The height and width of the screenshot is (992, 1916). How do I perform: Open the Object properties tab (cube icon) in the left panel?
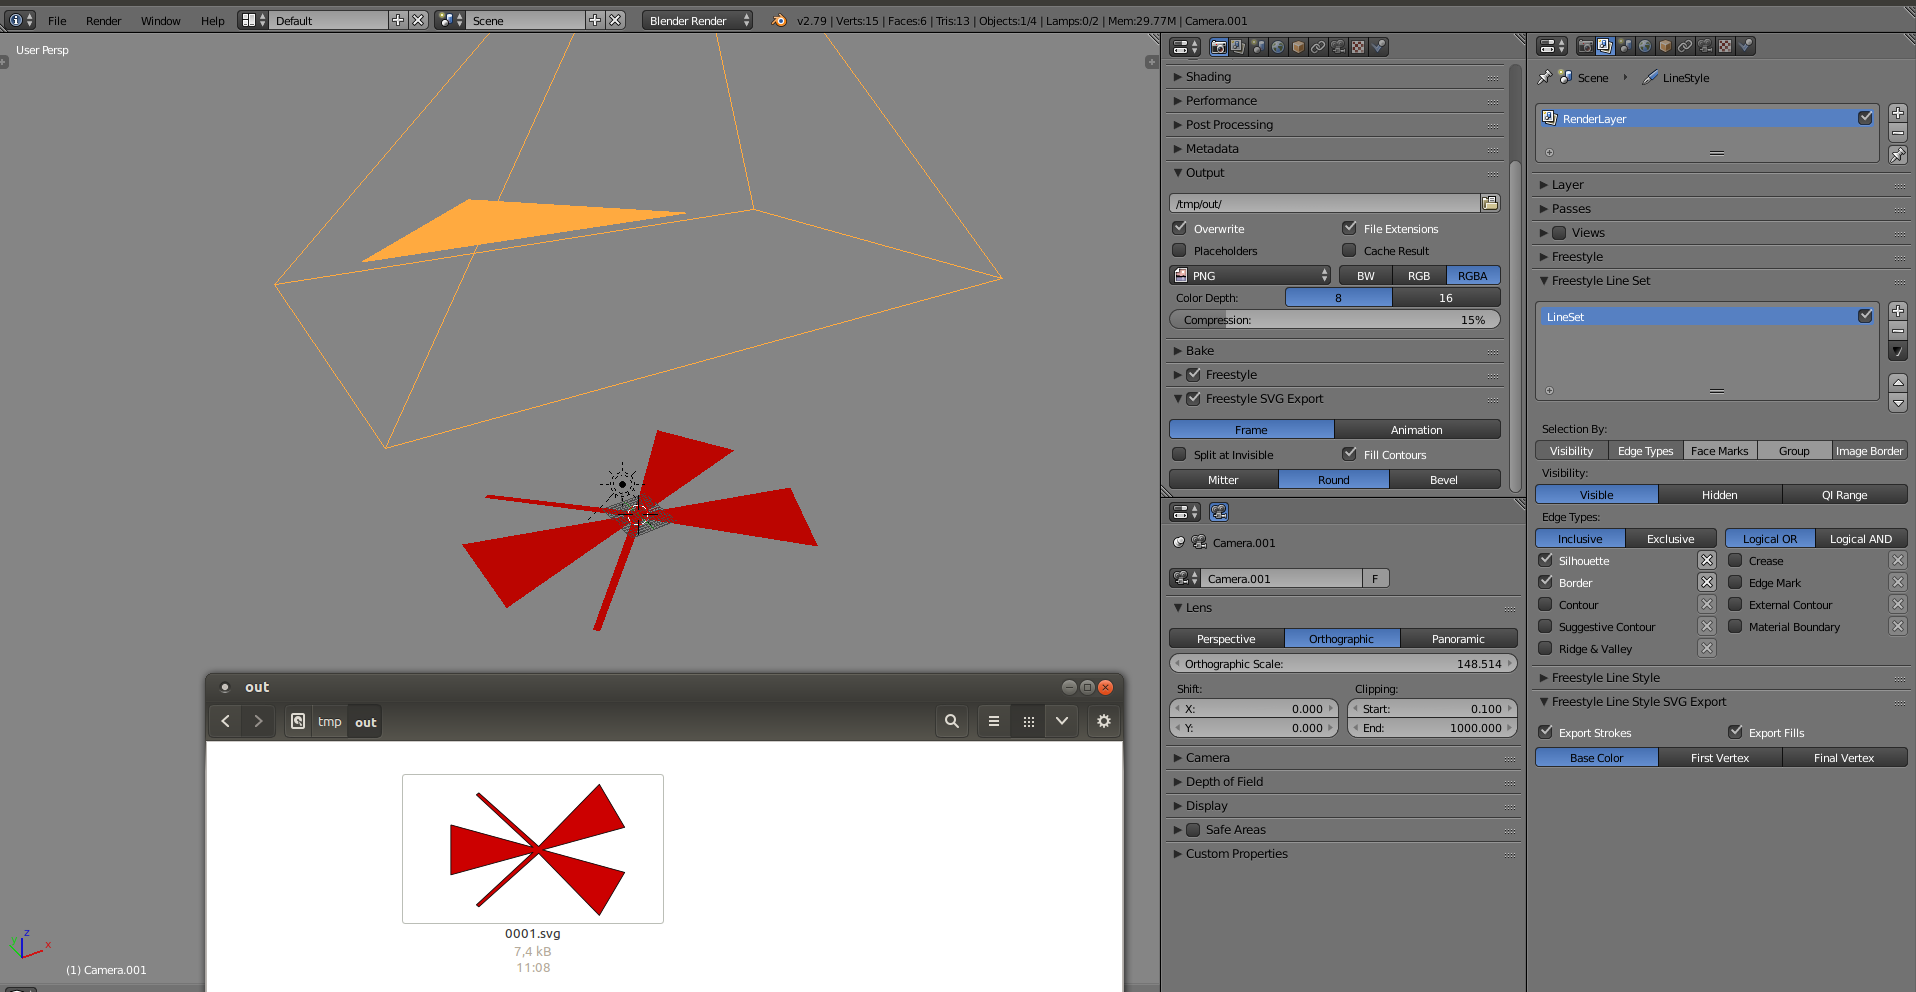pyautogui.click(x=1298, y=47)
